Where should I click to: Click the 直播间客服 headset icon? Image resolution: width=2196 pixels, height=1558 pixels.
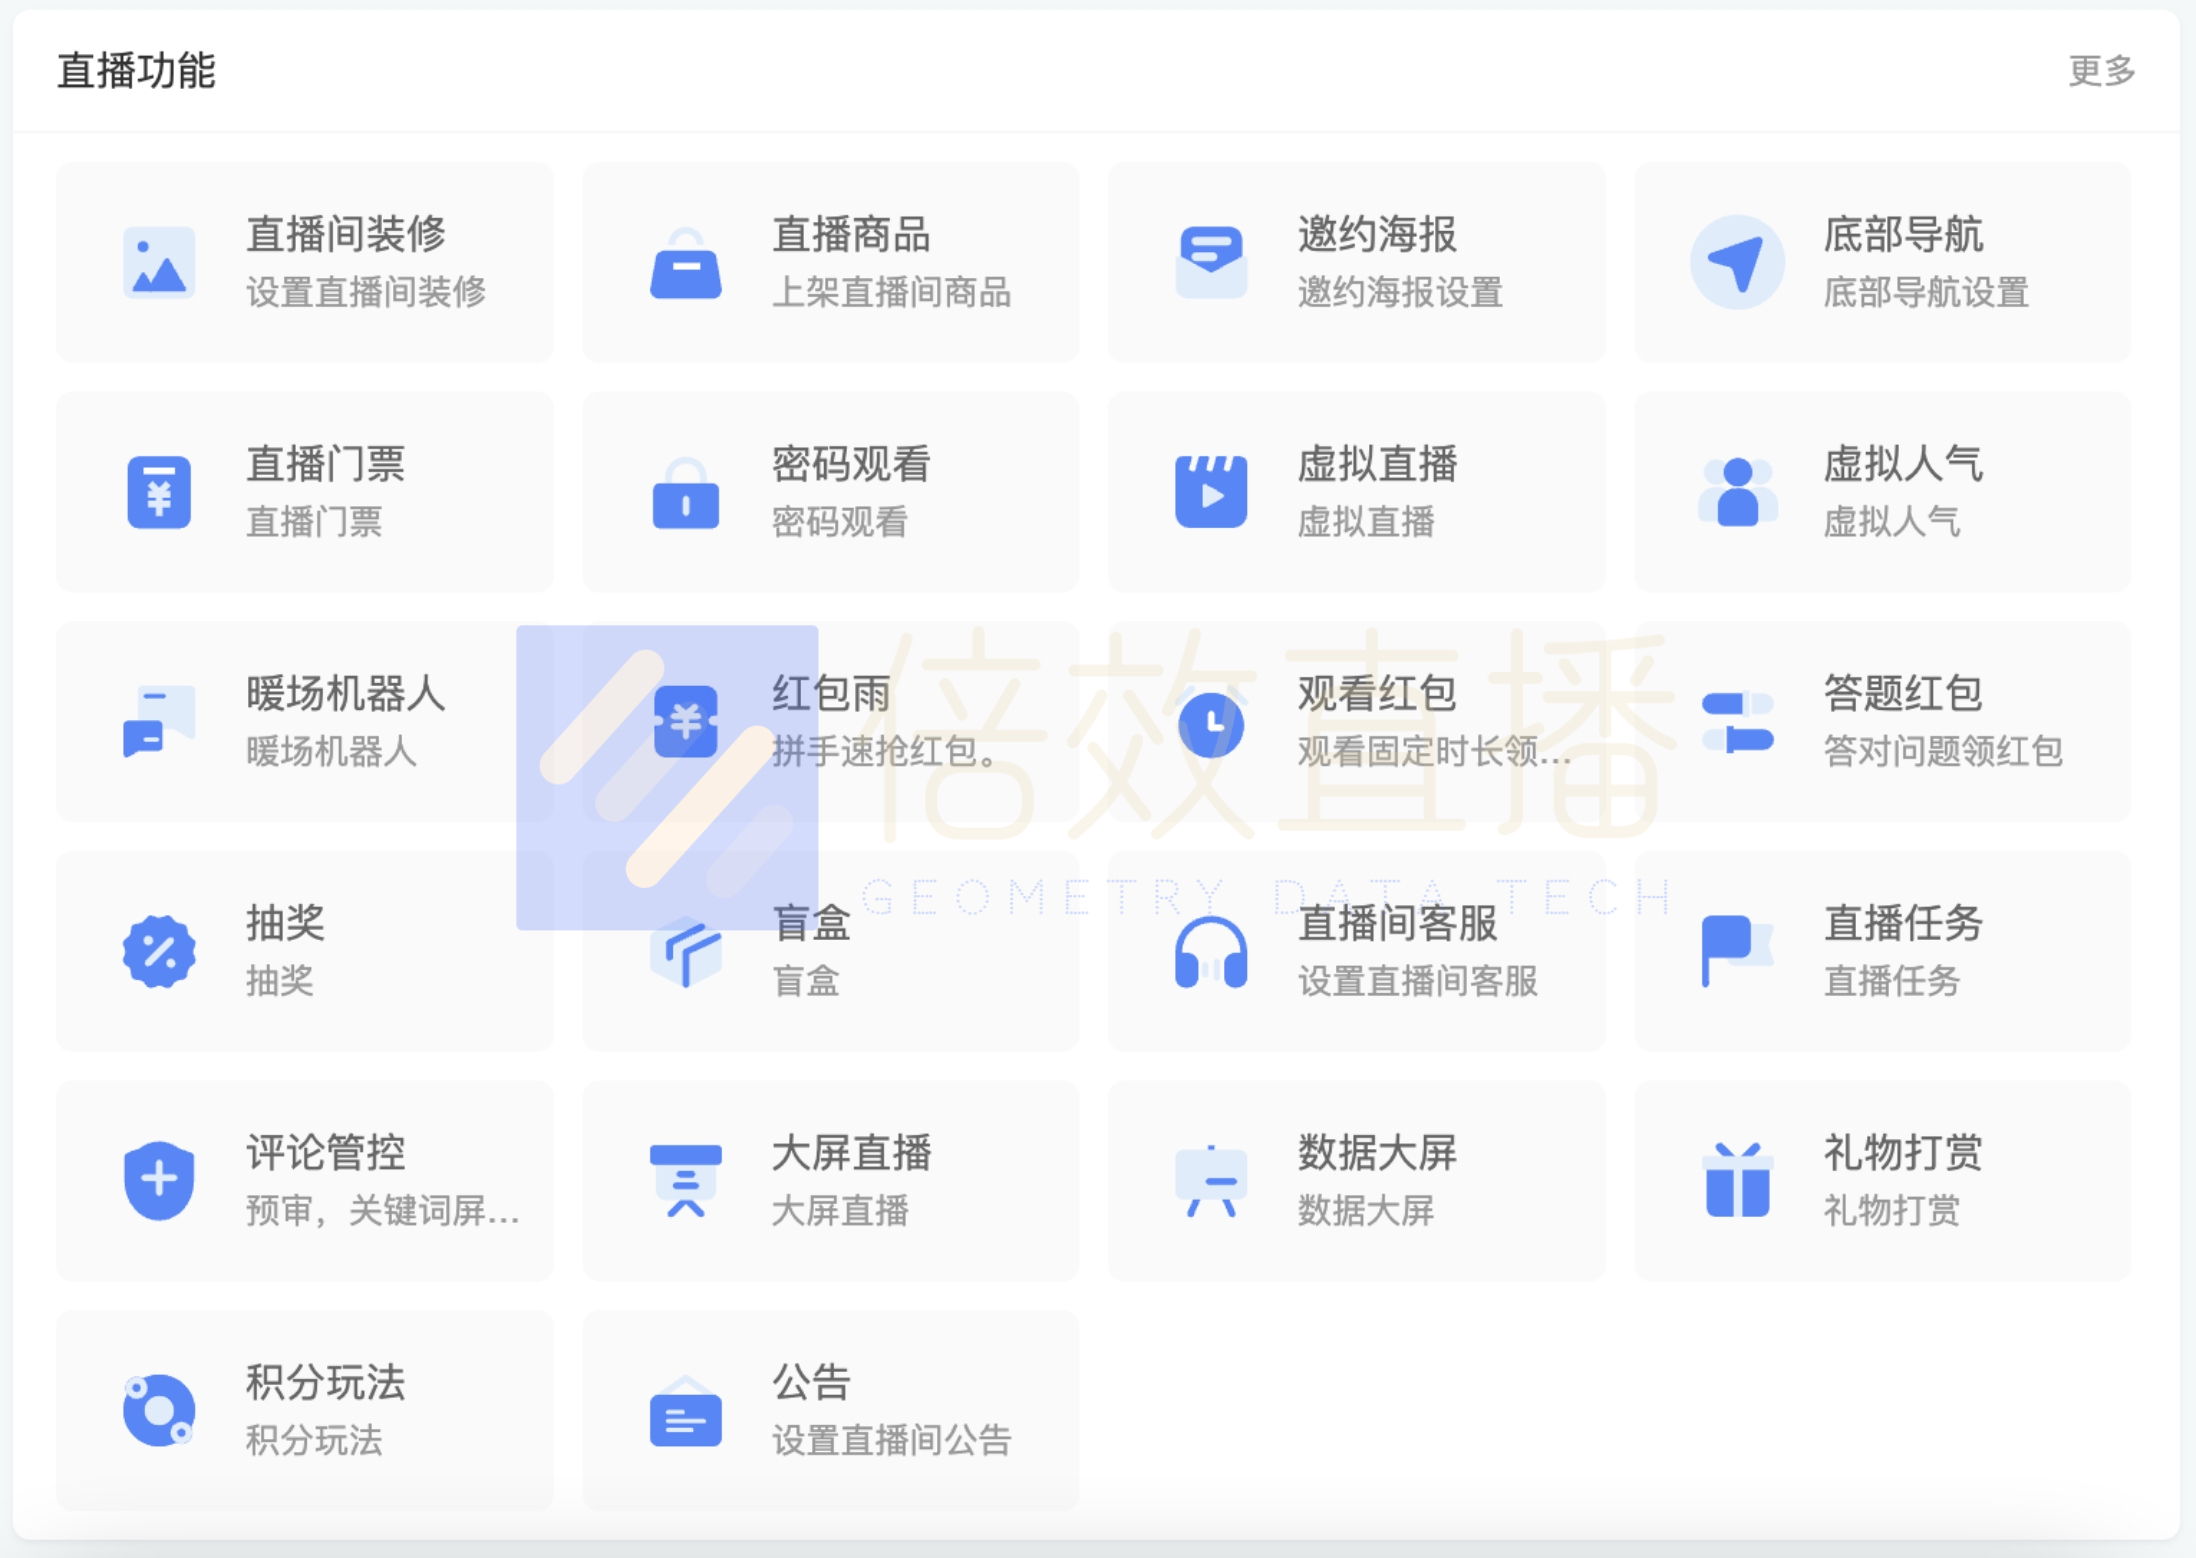tap(1211, 952)
